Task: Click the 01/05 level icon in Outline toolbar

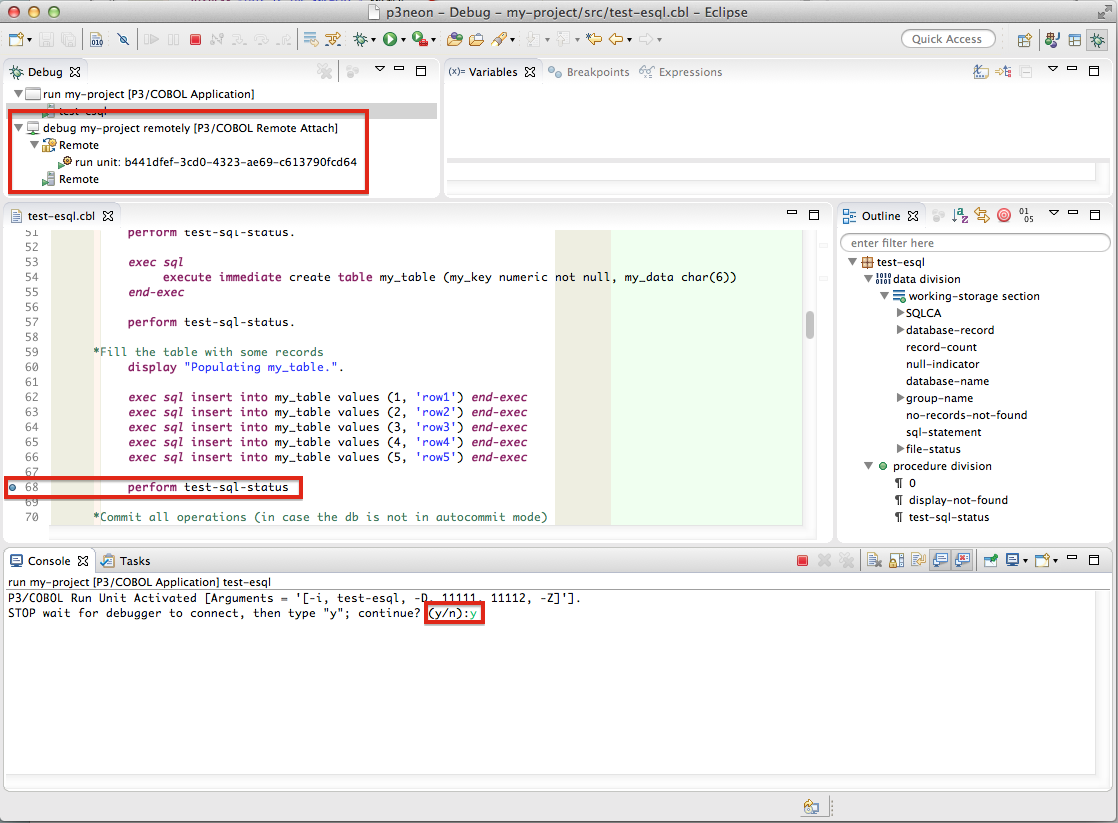Action: (1026, 215)
